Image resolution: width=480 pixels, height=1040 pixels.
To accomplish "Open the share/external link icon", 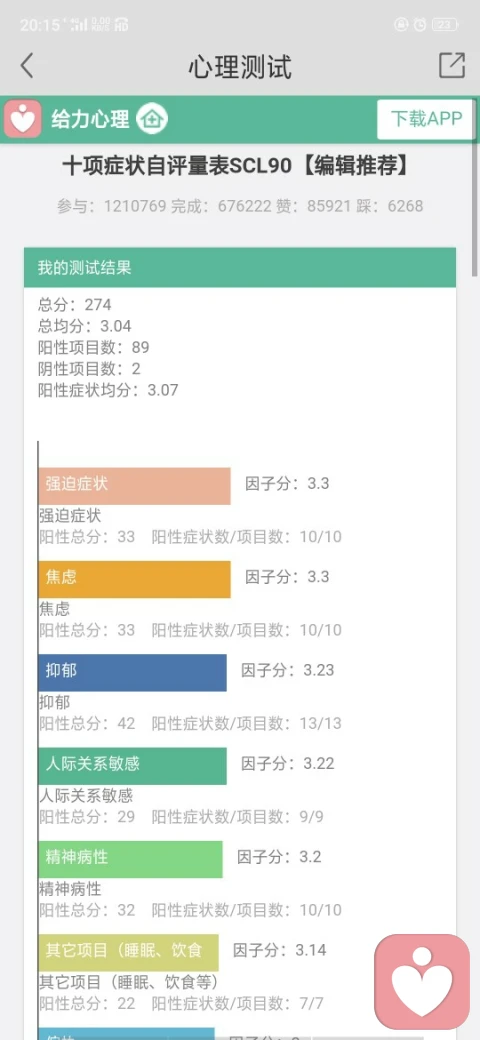I will pyautogui.click(x=452, y=66).
